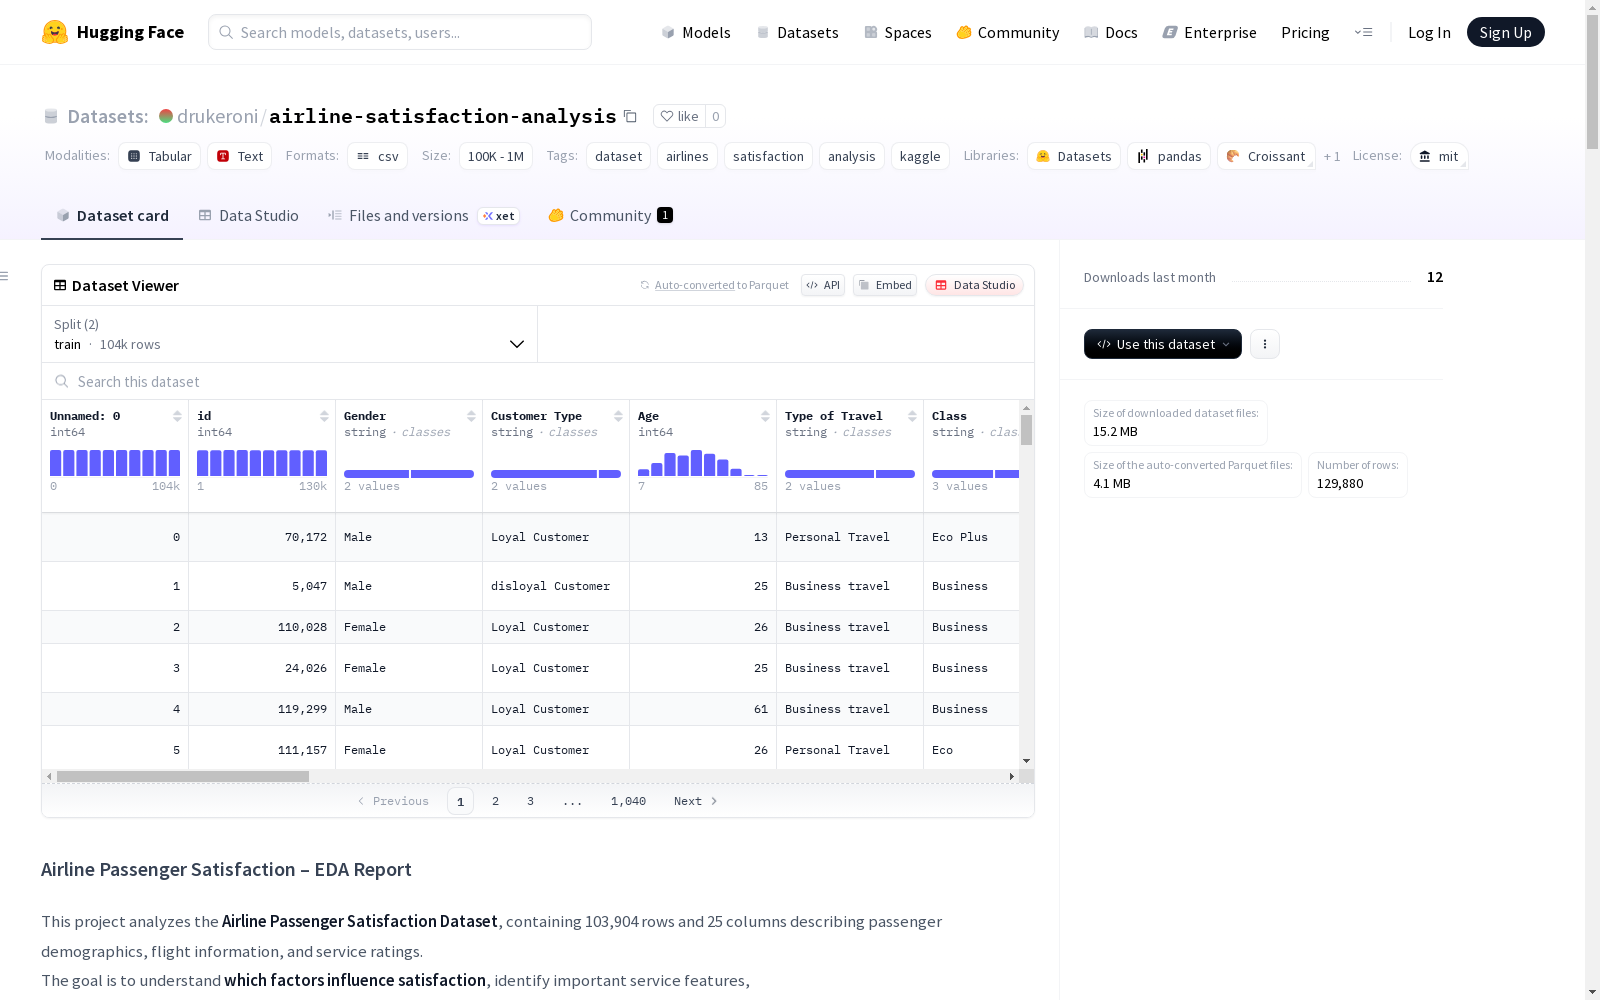This screenshot has width=1600, height=1000.
Task: Switch to the Data Studio tab
Action: tap(248, 215)
